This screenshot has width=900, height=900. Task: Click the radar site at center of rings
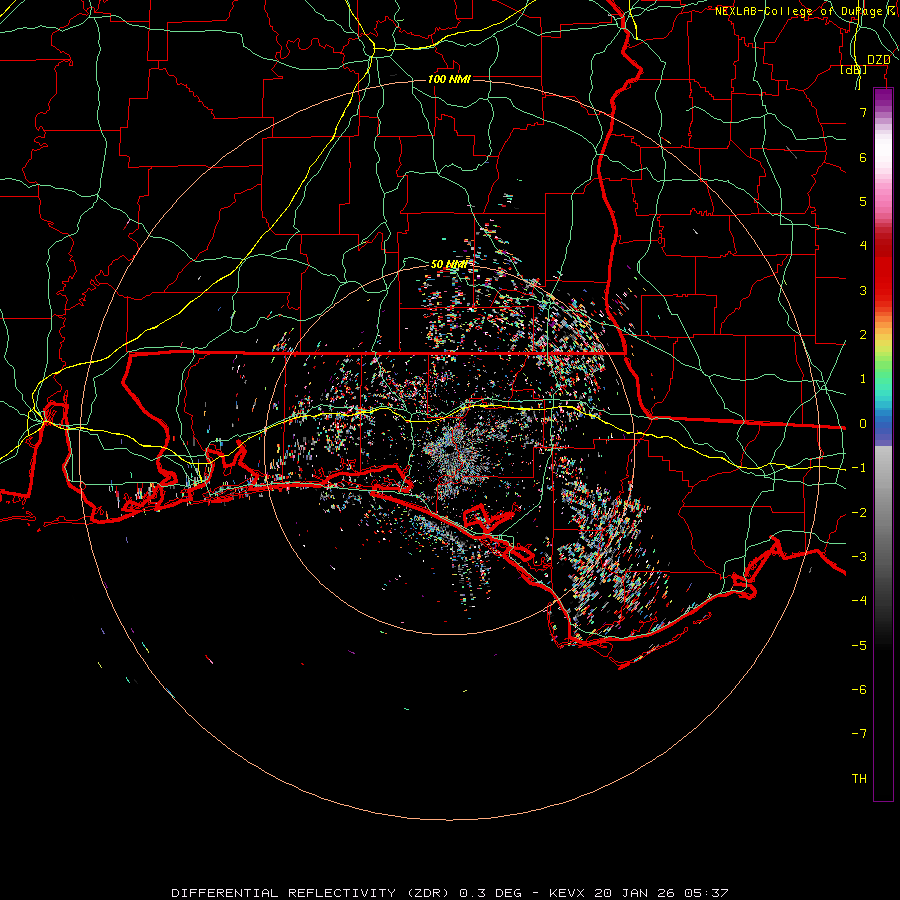point(449,450)
